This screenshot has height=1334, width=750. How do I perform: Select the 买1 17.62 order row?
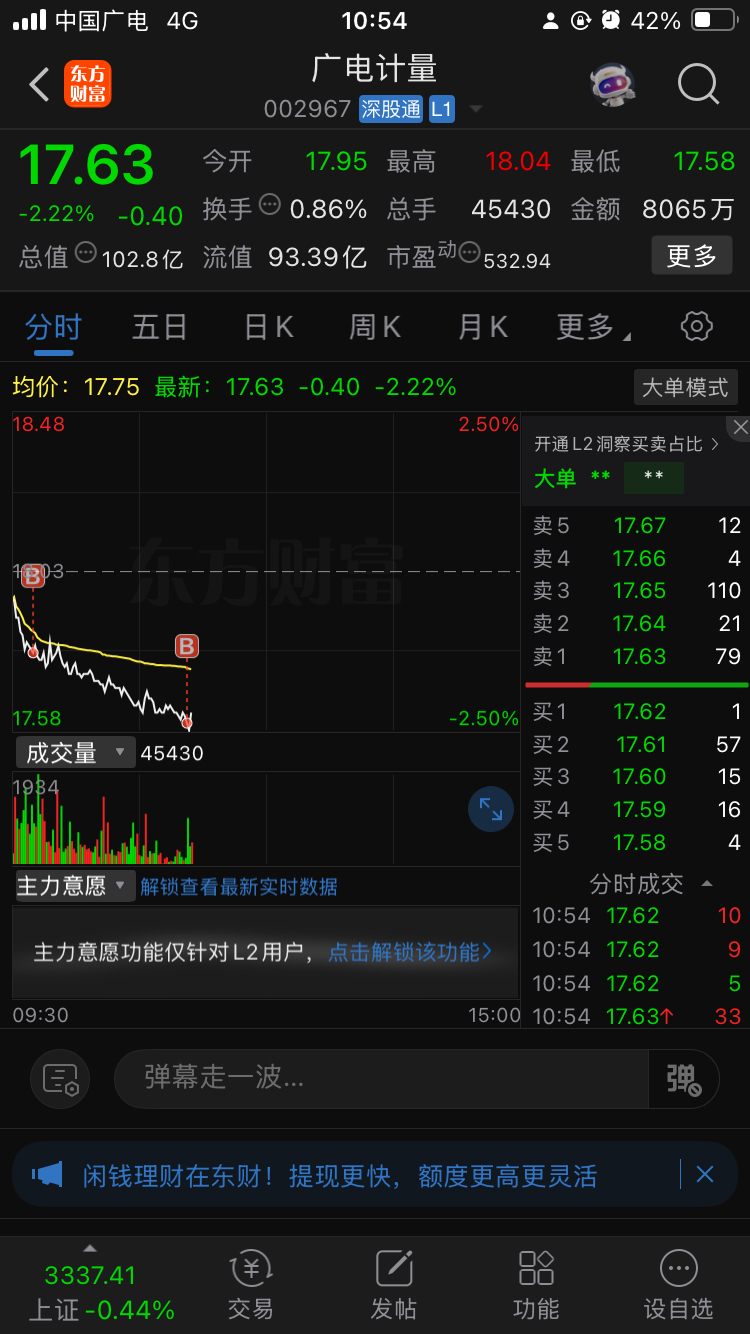pos(636,712)
